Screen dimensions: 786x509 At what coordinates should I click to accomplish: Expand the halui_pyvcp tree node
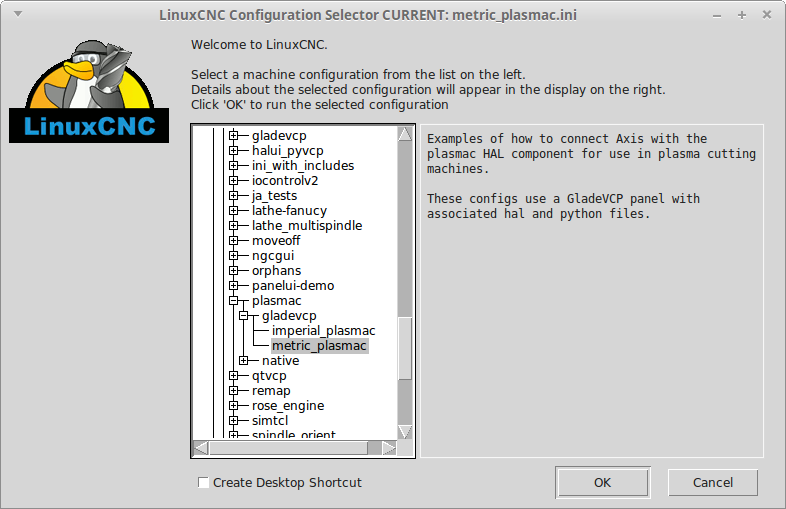(234, 150)
